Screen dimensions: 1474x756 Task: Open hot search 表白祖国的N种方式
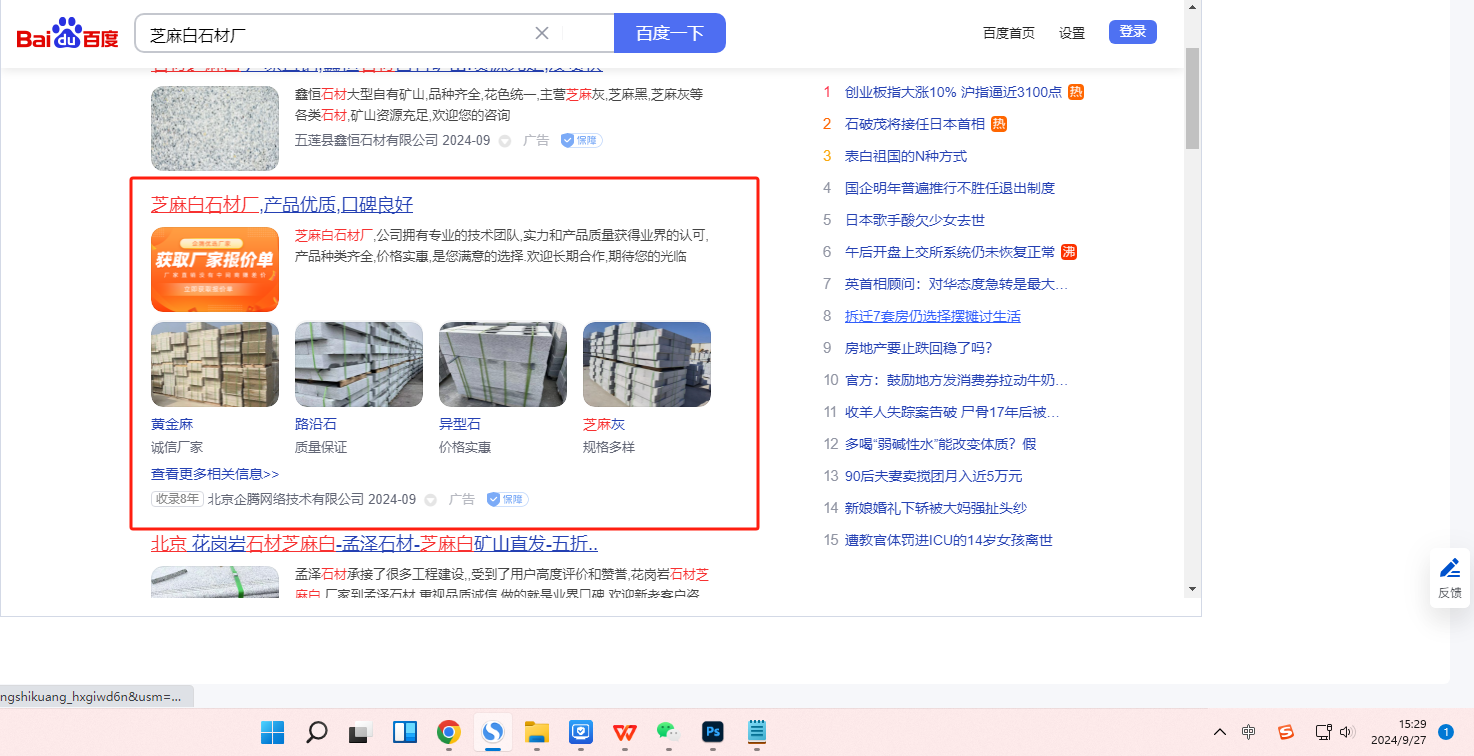point(906,156)
